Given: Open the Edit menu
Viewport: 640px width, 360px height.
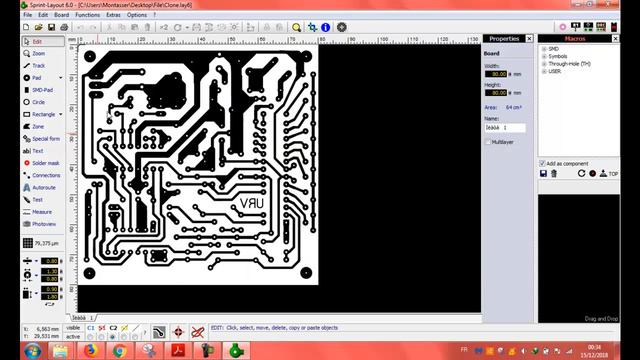Looking at the screenshot, I should tap(43, 15).
